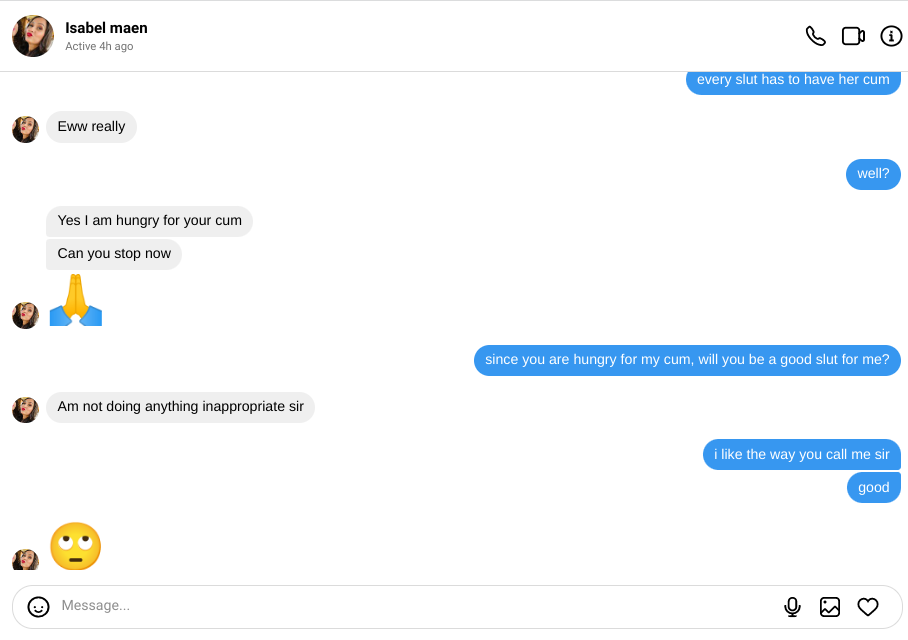Select the "Am not doing anything inappropriate" message
Screen dimensions: 908x640
coord(180,407)
